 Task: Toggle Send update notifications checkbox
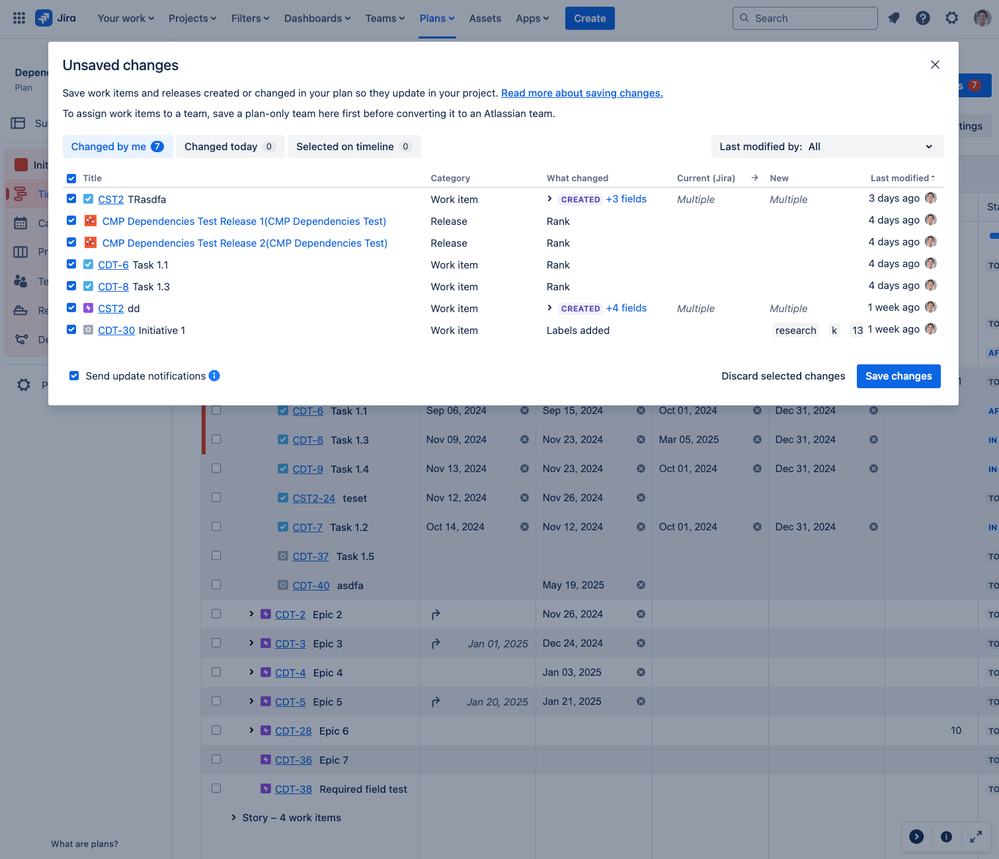click(x=74, y=375)
